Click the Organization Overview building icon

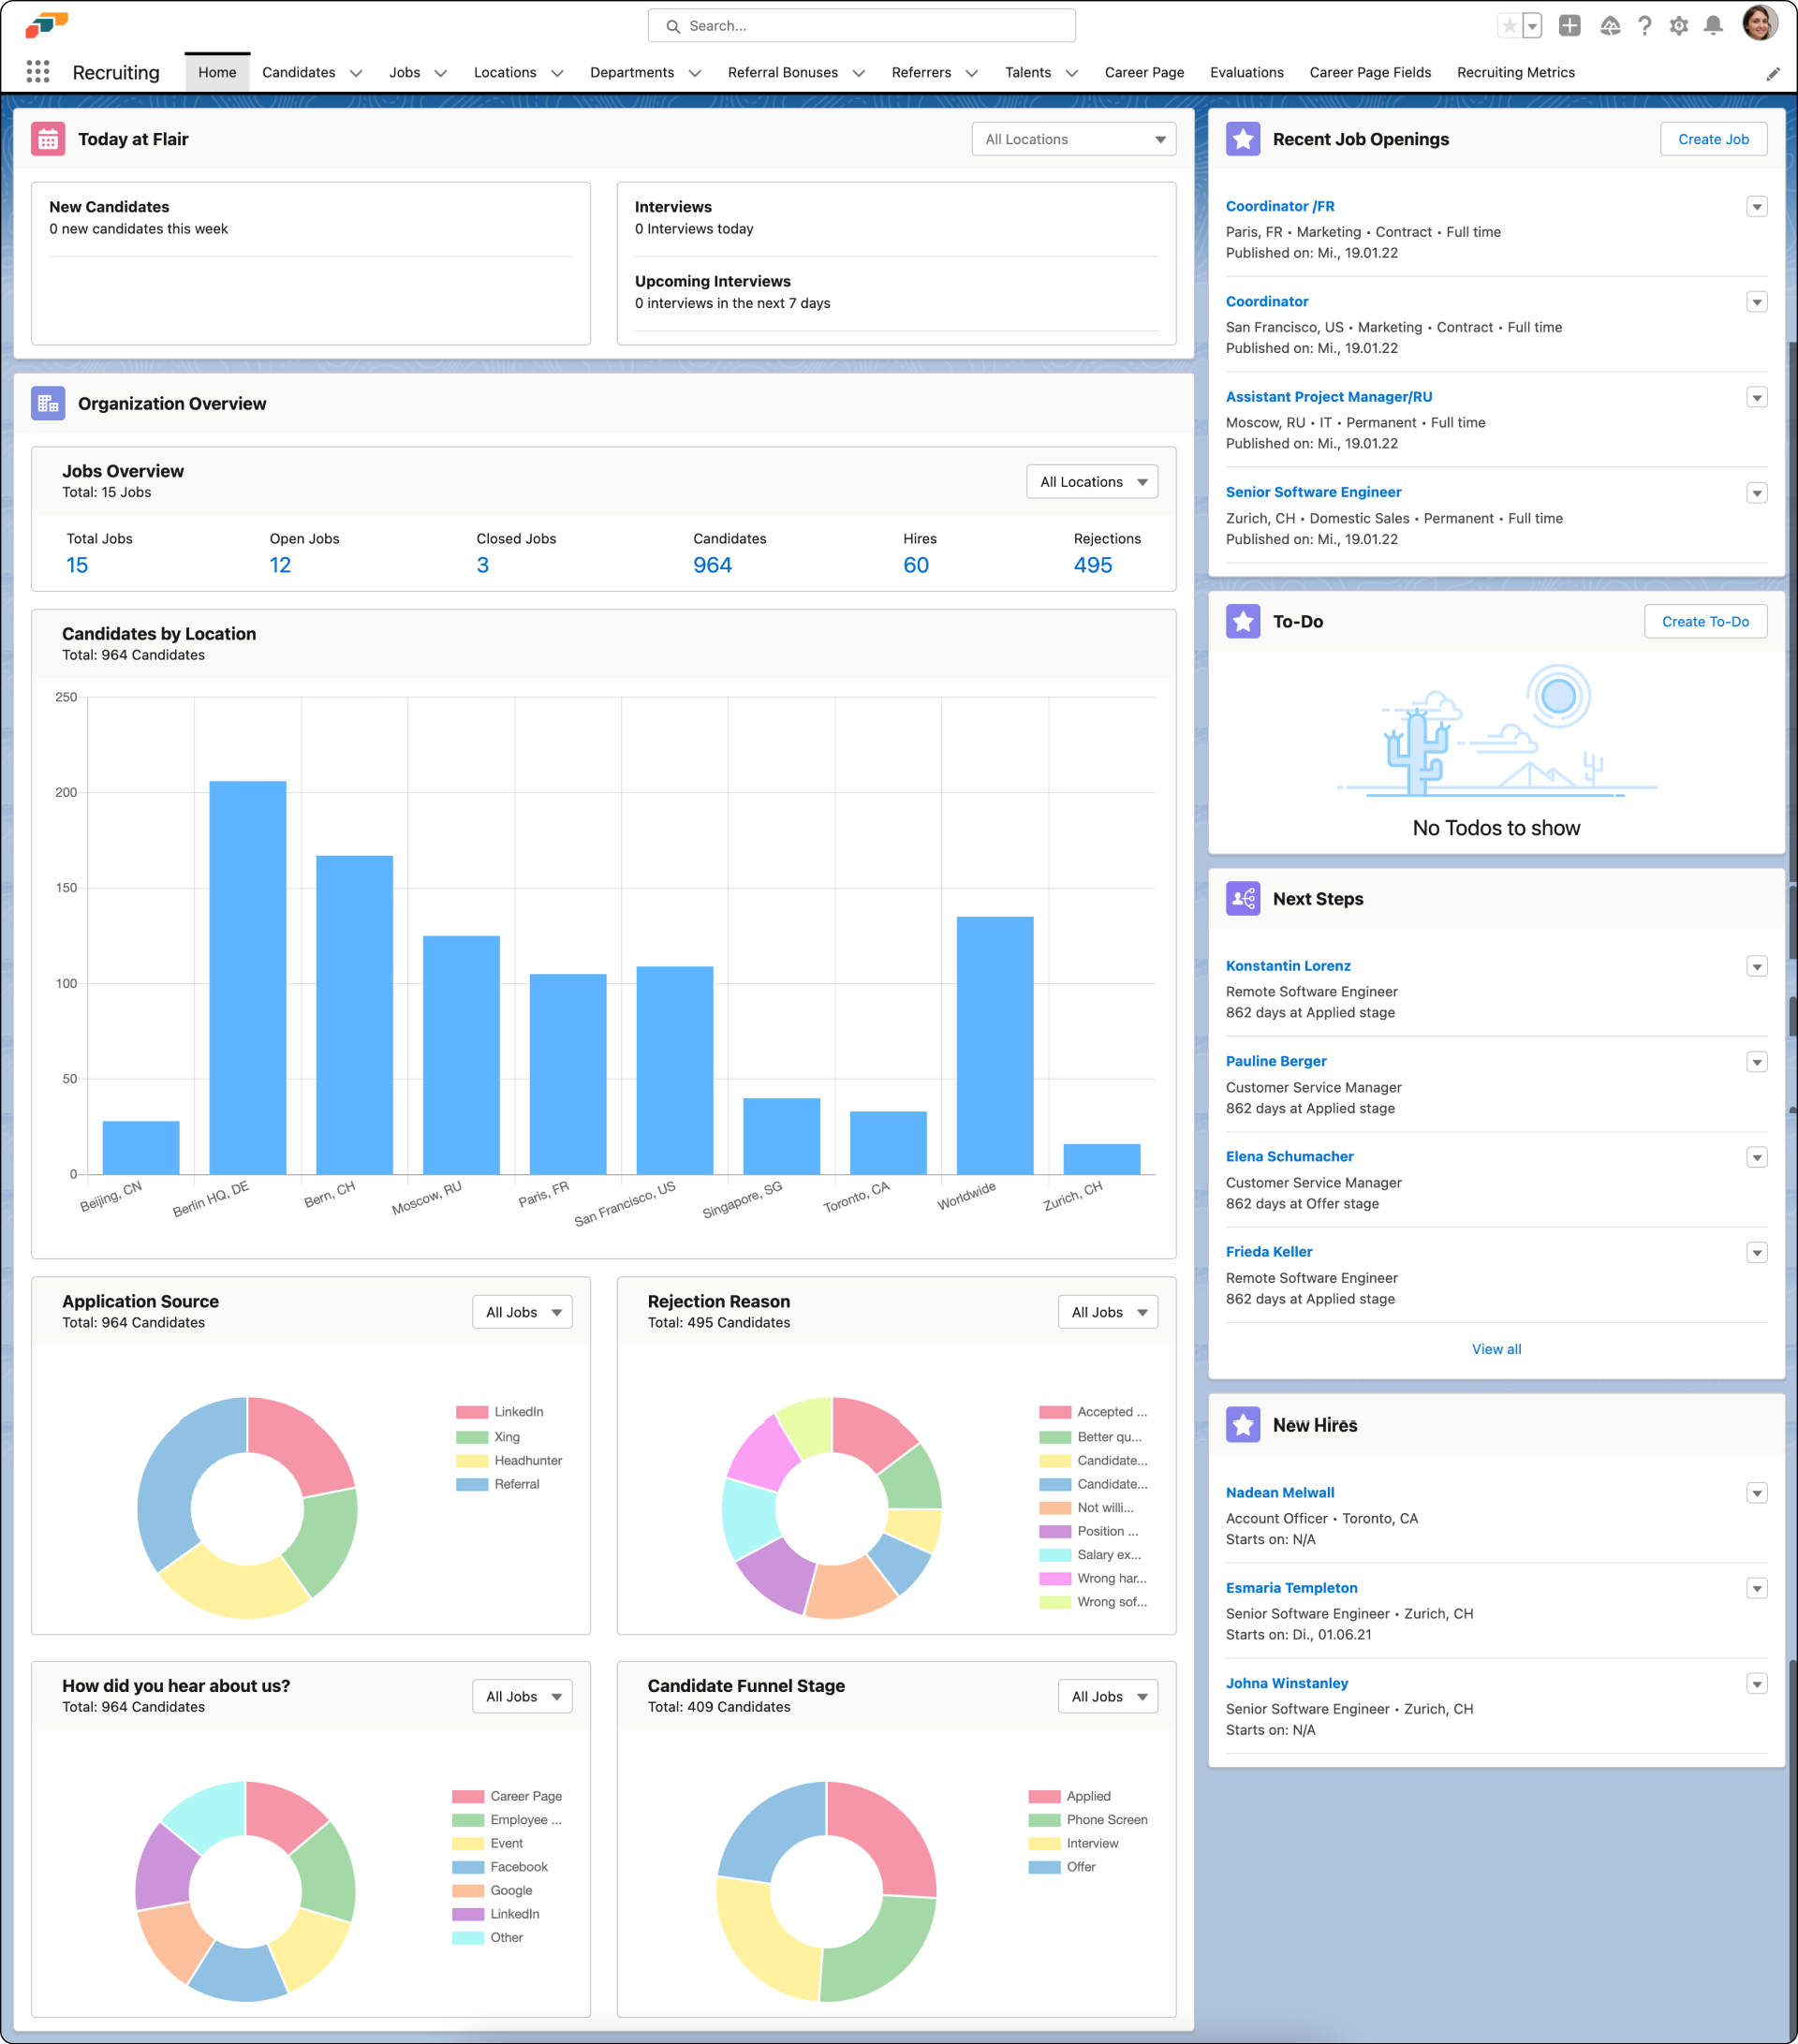[47, 403]
